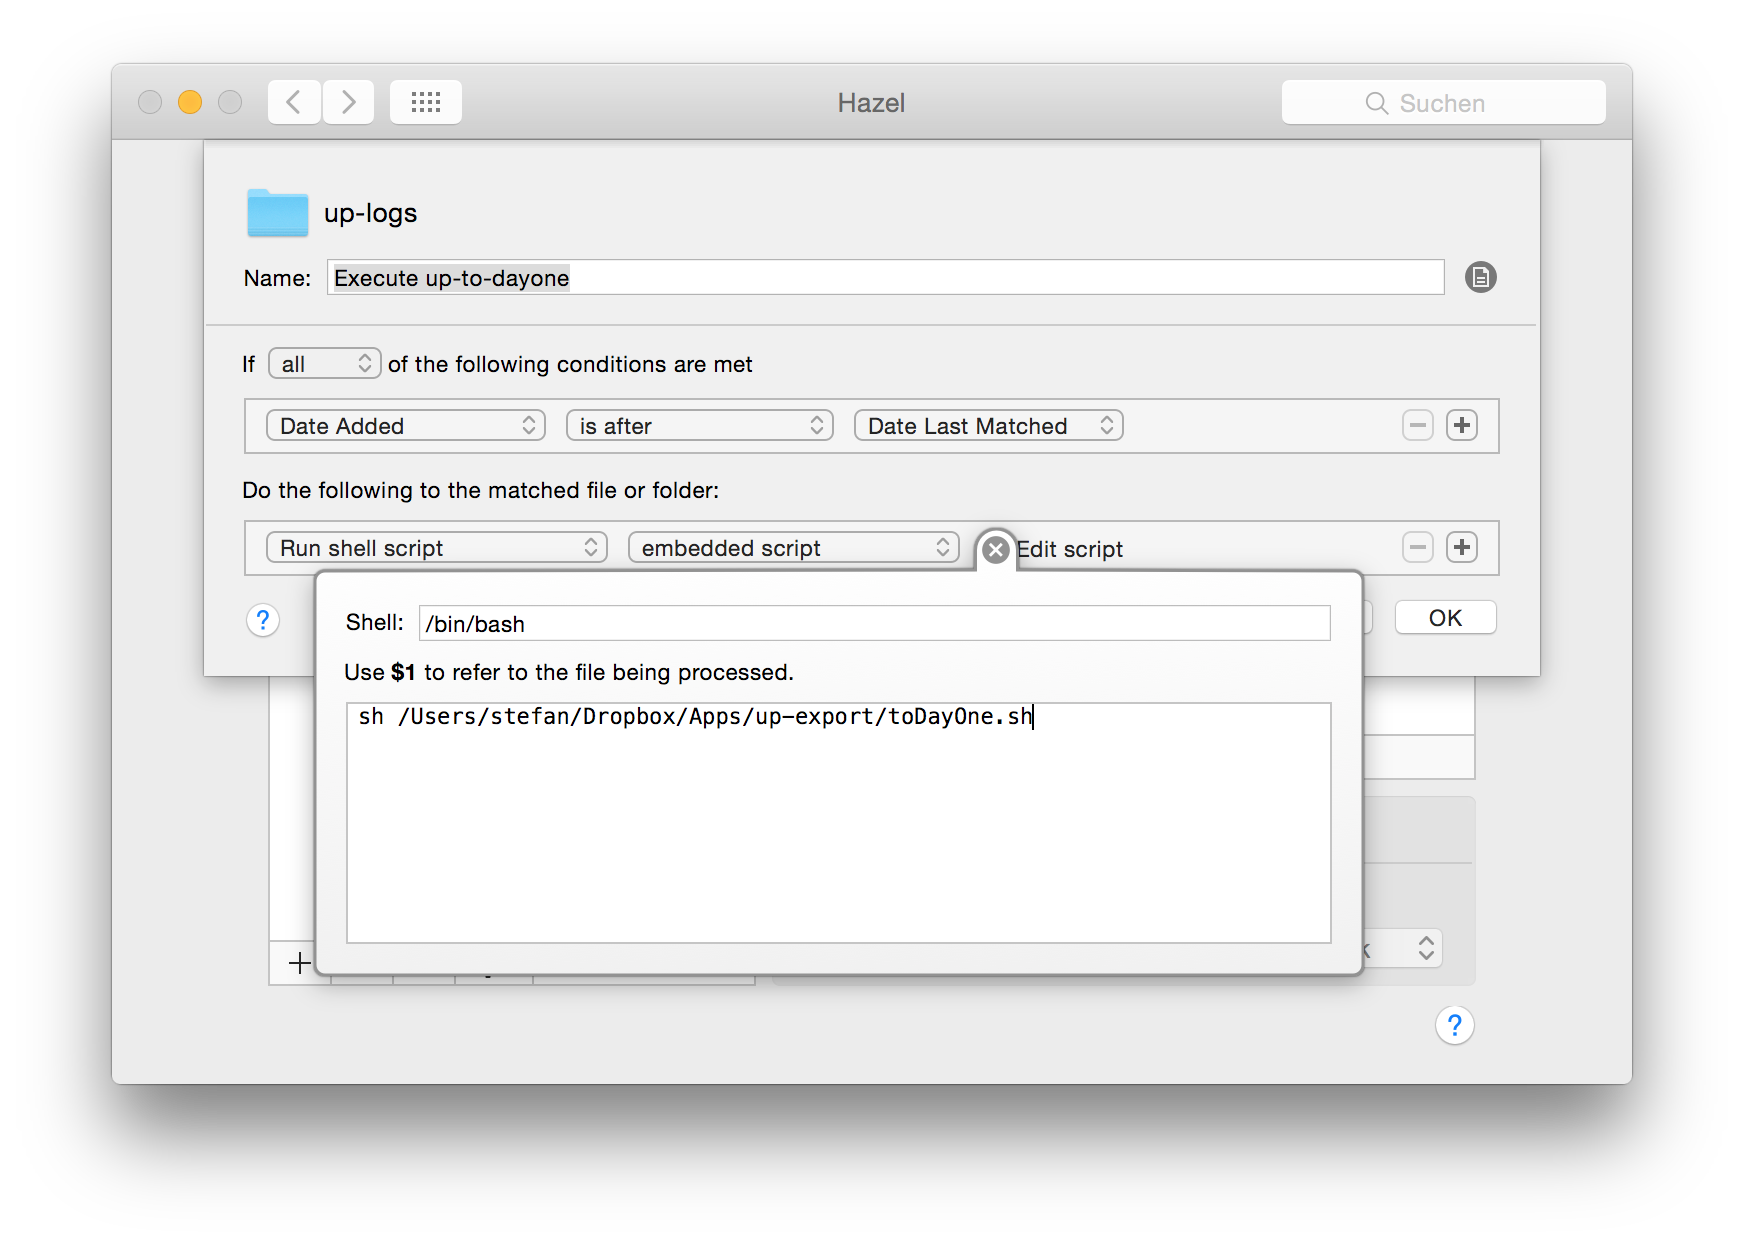
Task: Confirm the rule with the OK button
Action: coord(1445,617)
